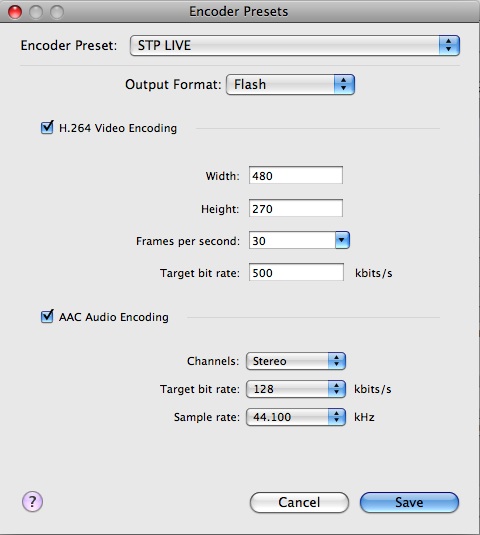The height and width of the screenshot is (535, 480).
Task: Disable H.264 Video Encoding checkbox
Action: pyautogui.click(x=47, y=128)
